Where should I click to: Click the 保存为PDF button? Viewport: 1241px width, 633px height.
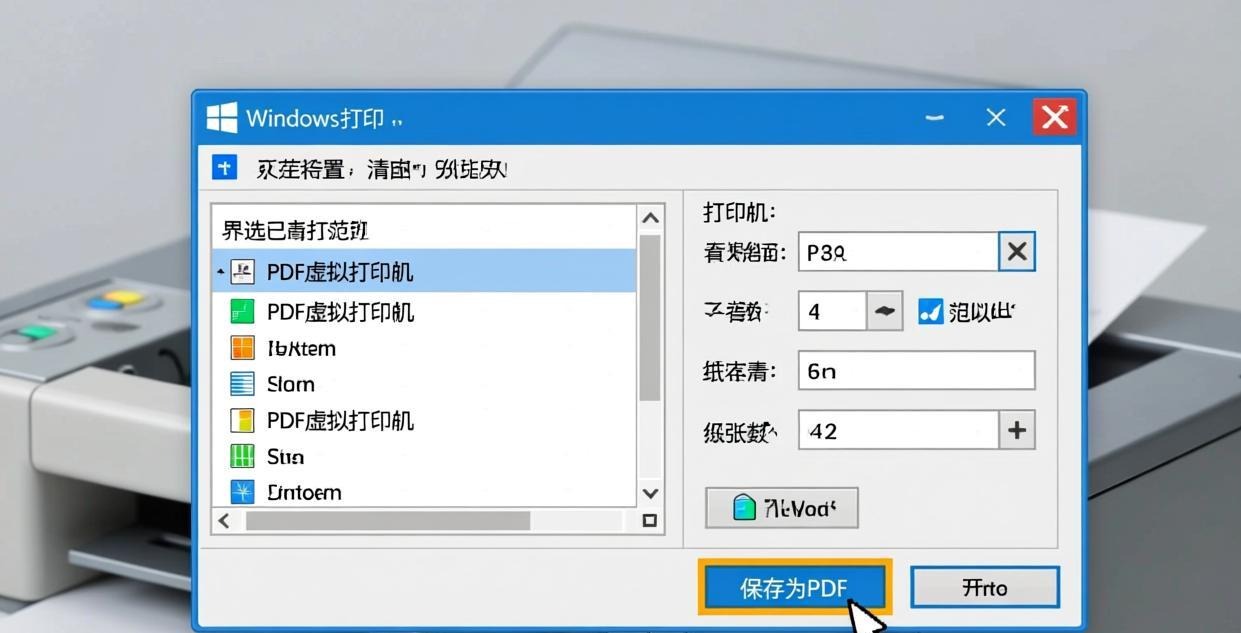click(x=795, y=588)
